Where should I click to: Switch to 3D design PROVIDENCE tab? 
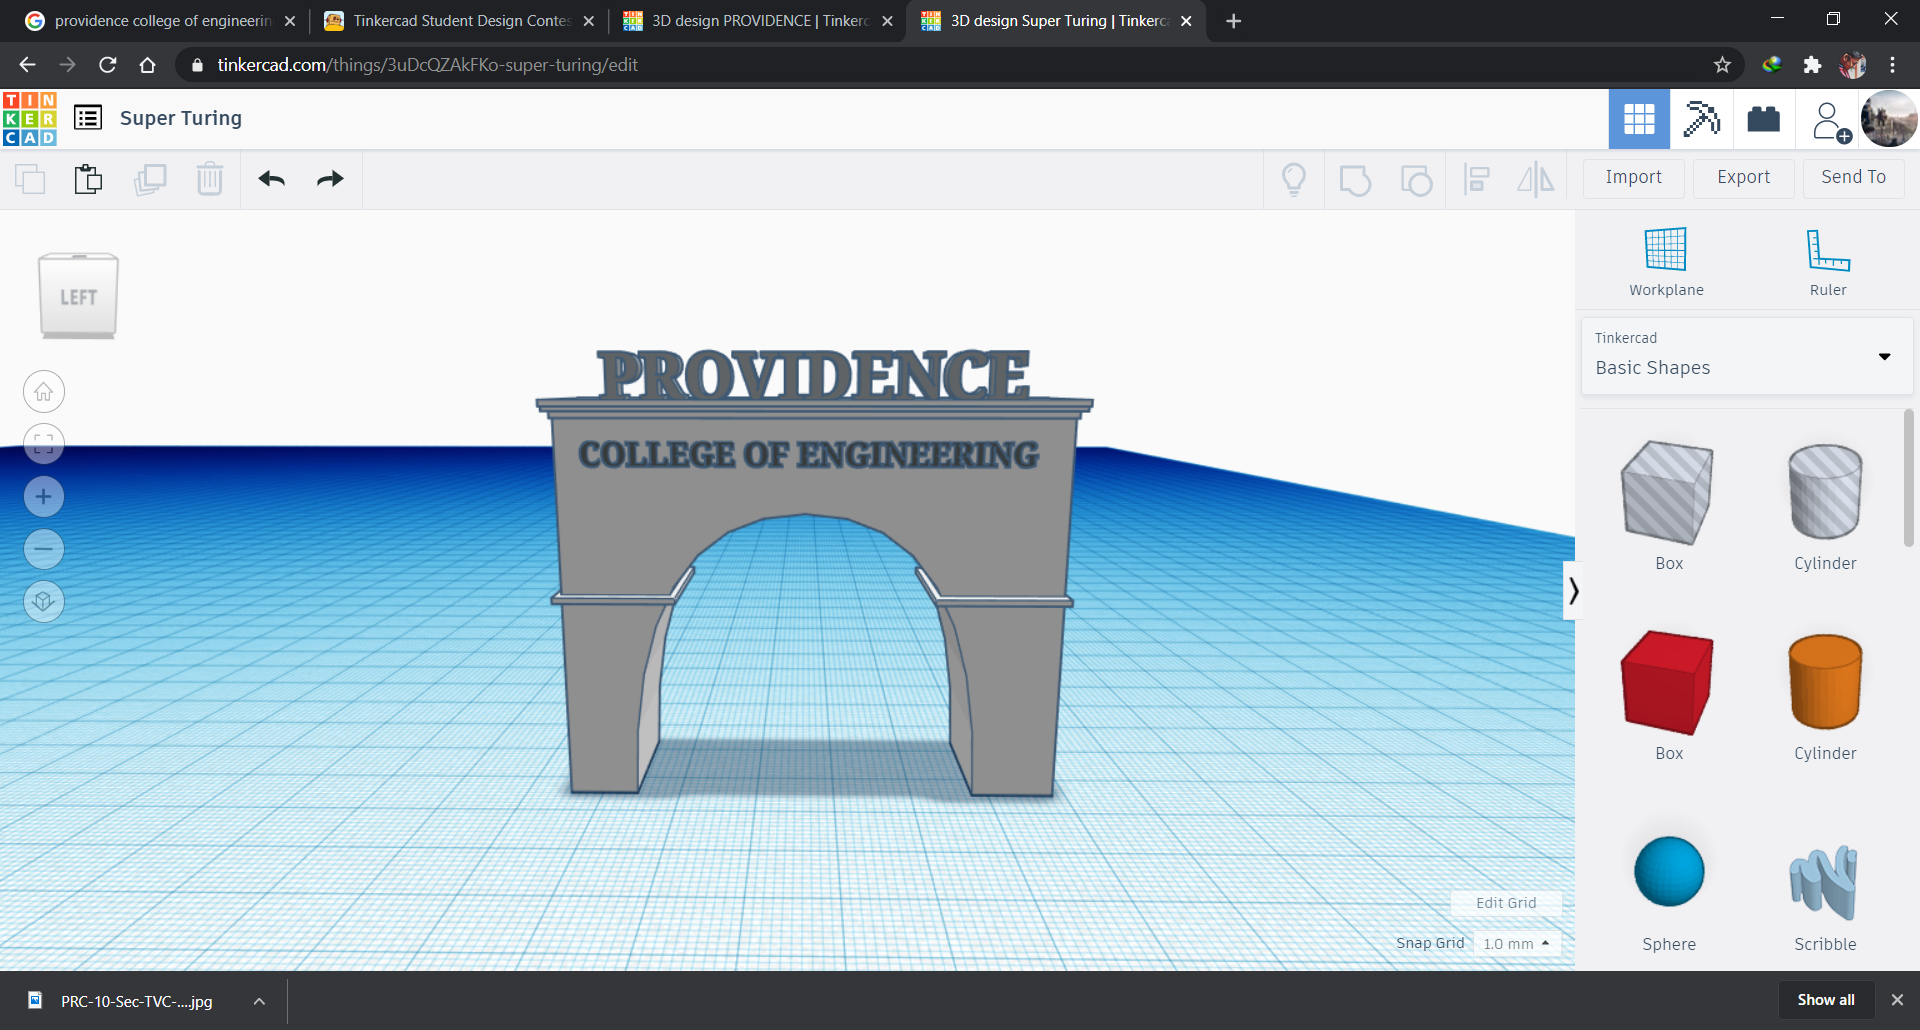758,21
